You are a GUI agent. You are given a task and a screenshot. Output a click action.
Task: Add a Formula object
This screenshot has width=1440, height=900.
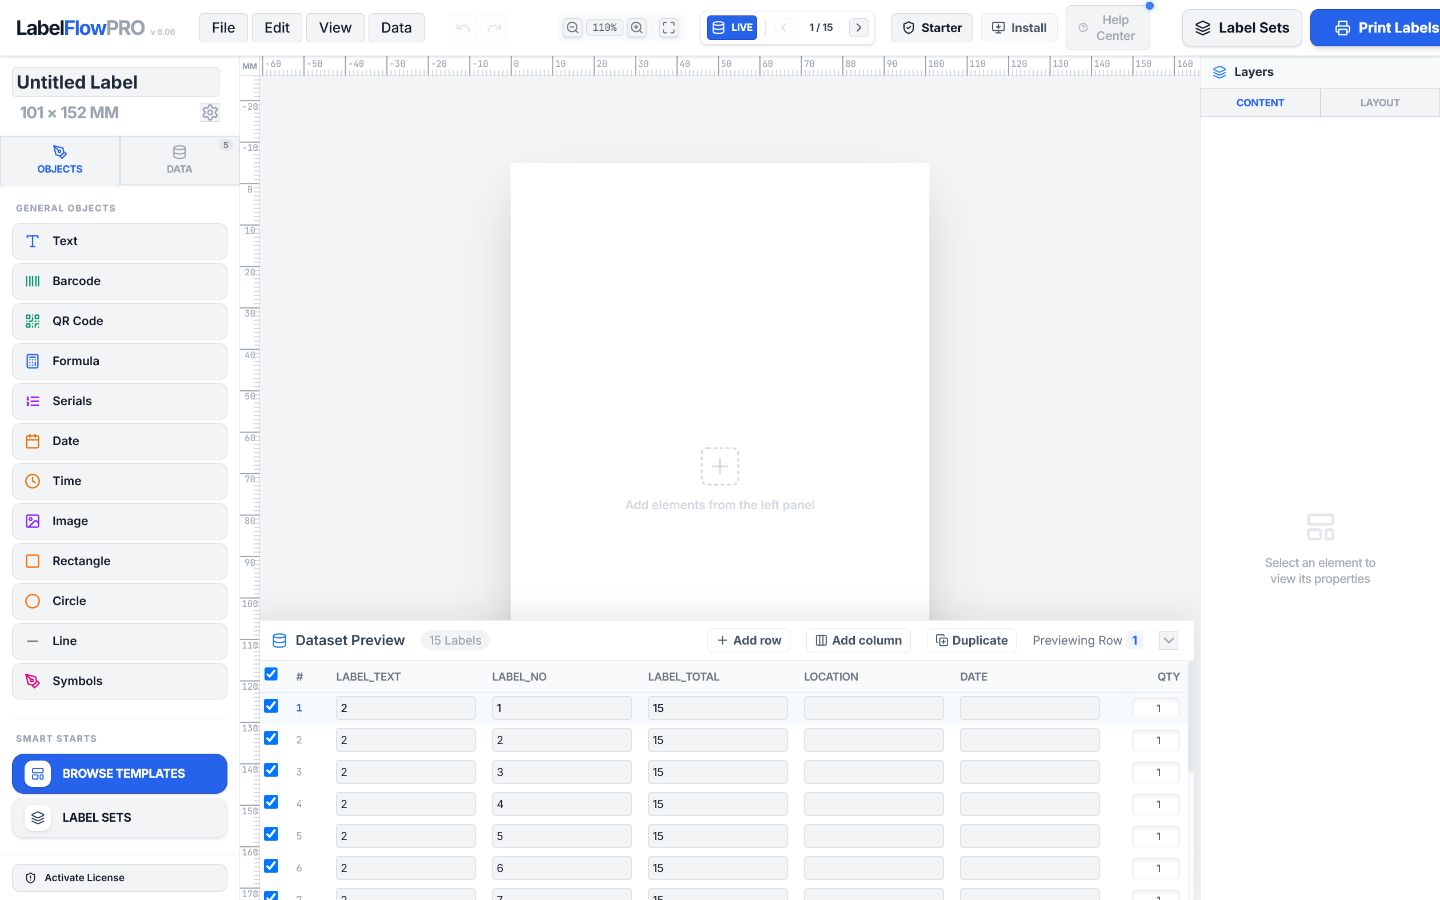pos(120,361)
